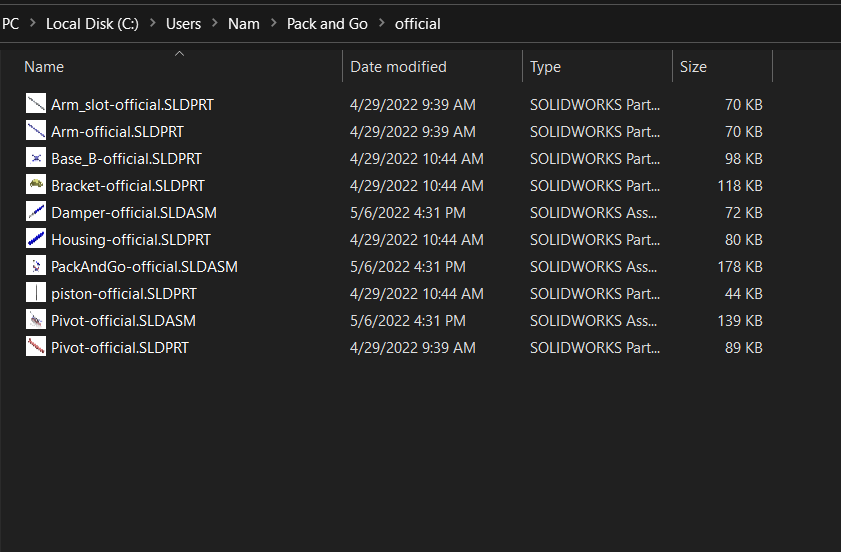Navigate to Local Disk (C:) in breadcrumb
This screenshot has width=841, height=552.
[x=92, y=24]
